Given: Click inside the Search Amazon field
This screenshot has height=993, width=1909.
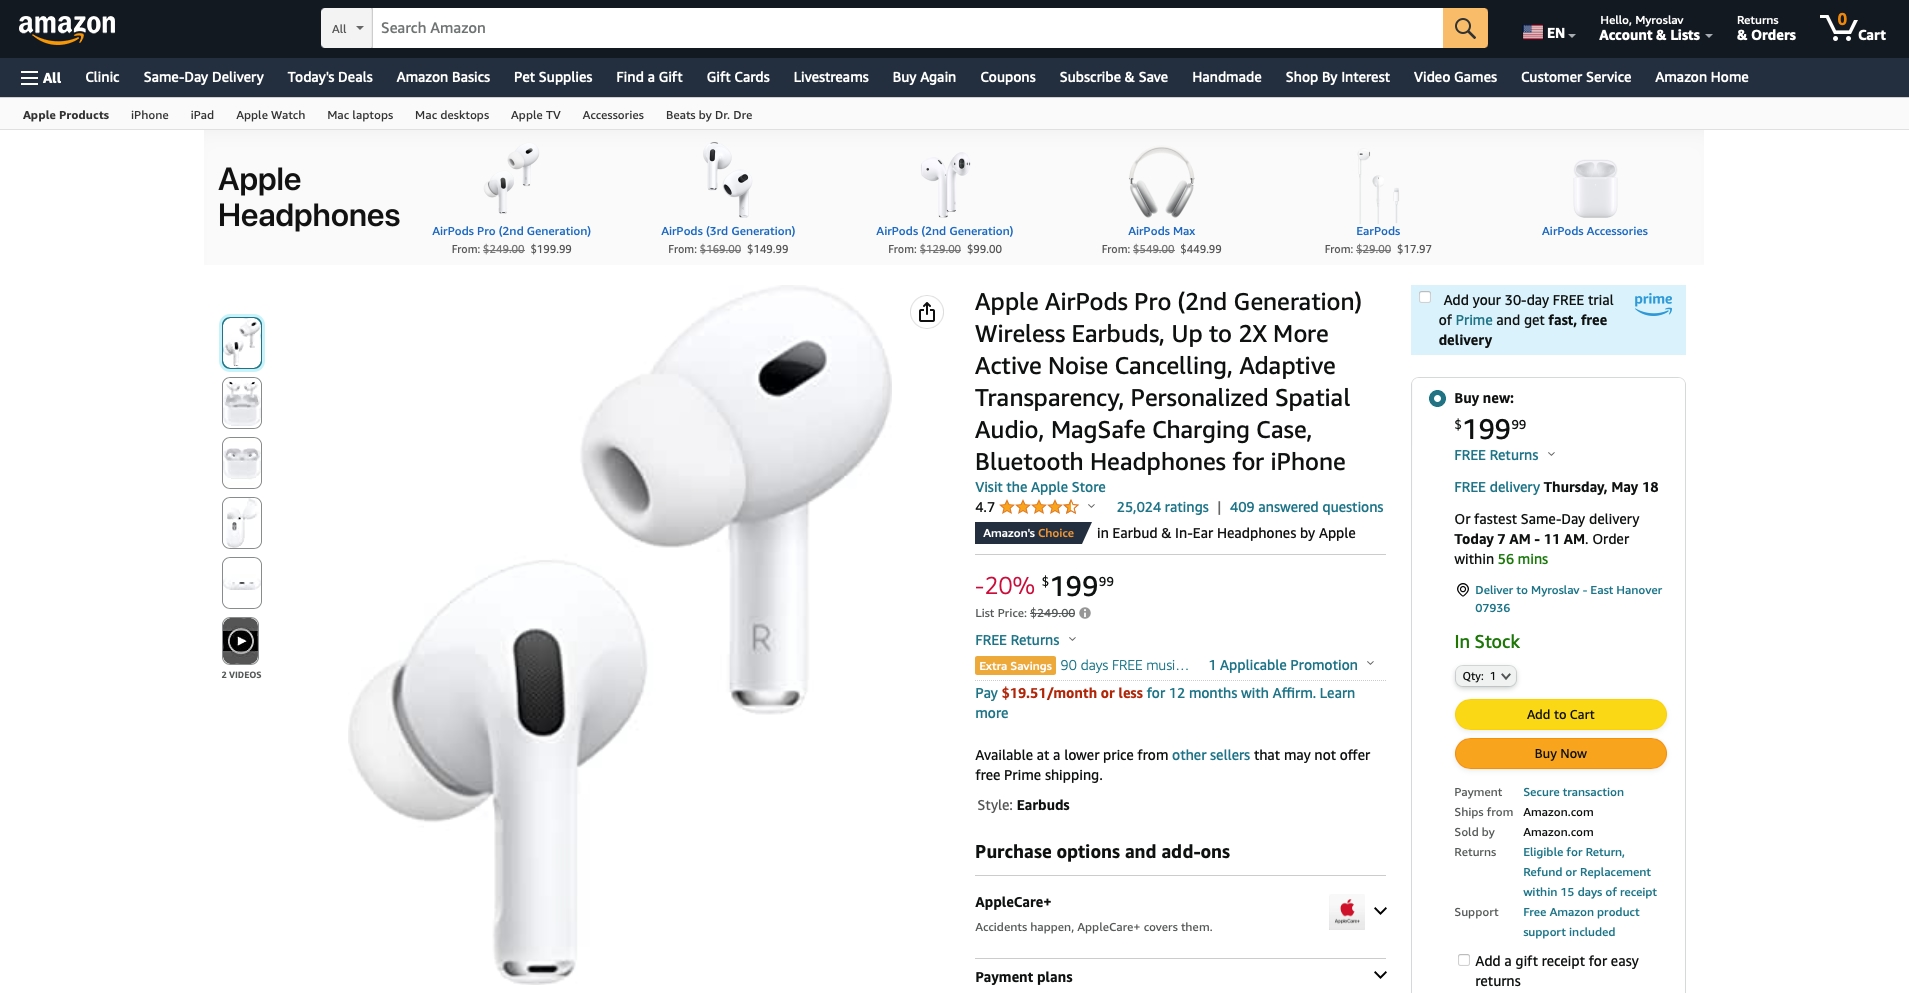Looking at the screenshot, I should point(907,28).
